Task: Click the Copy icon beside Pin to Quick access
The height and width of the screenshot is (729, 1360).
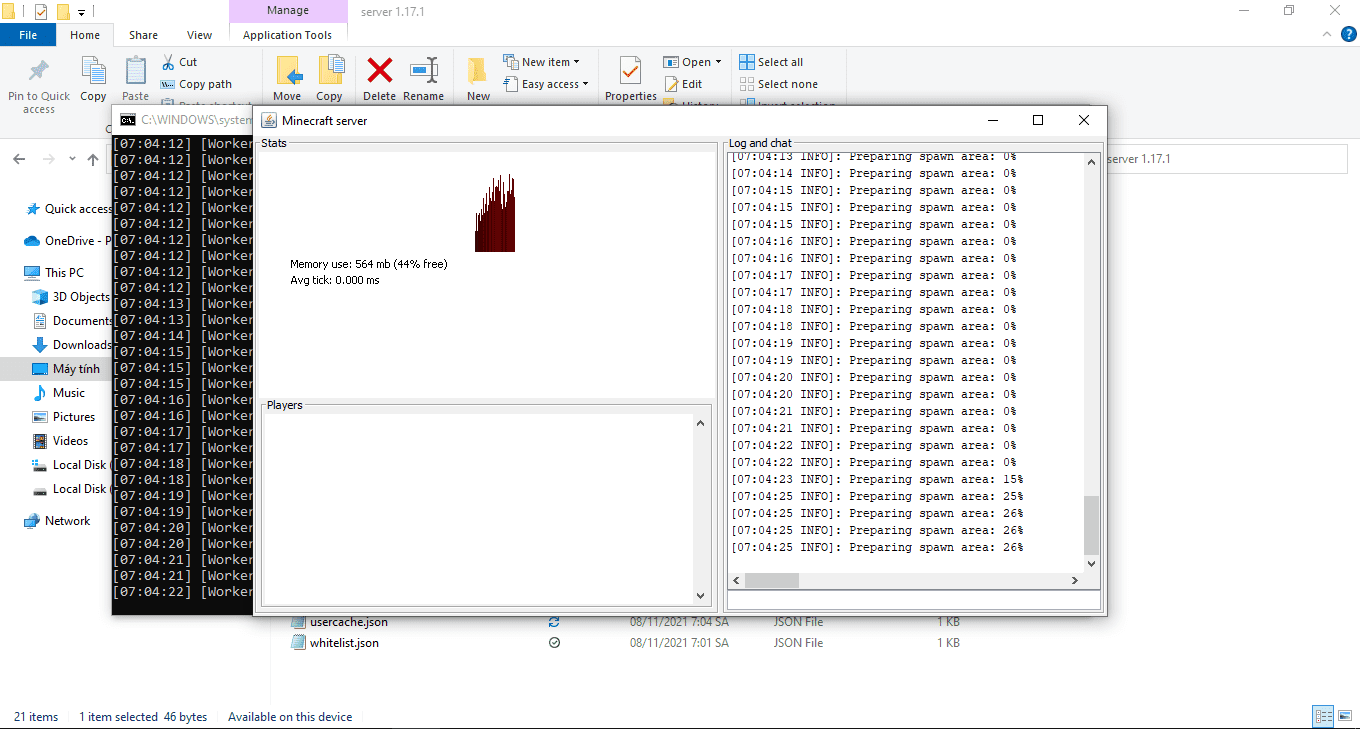Action: coord(93,79)
